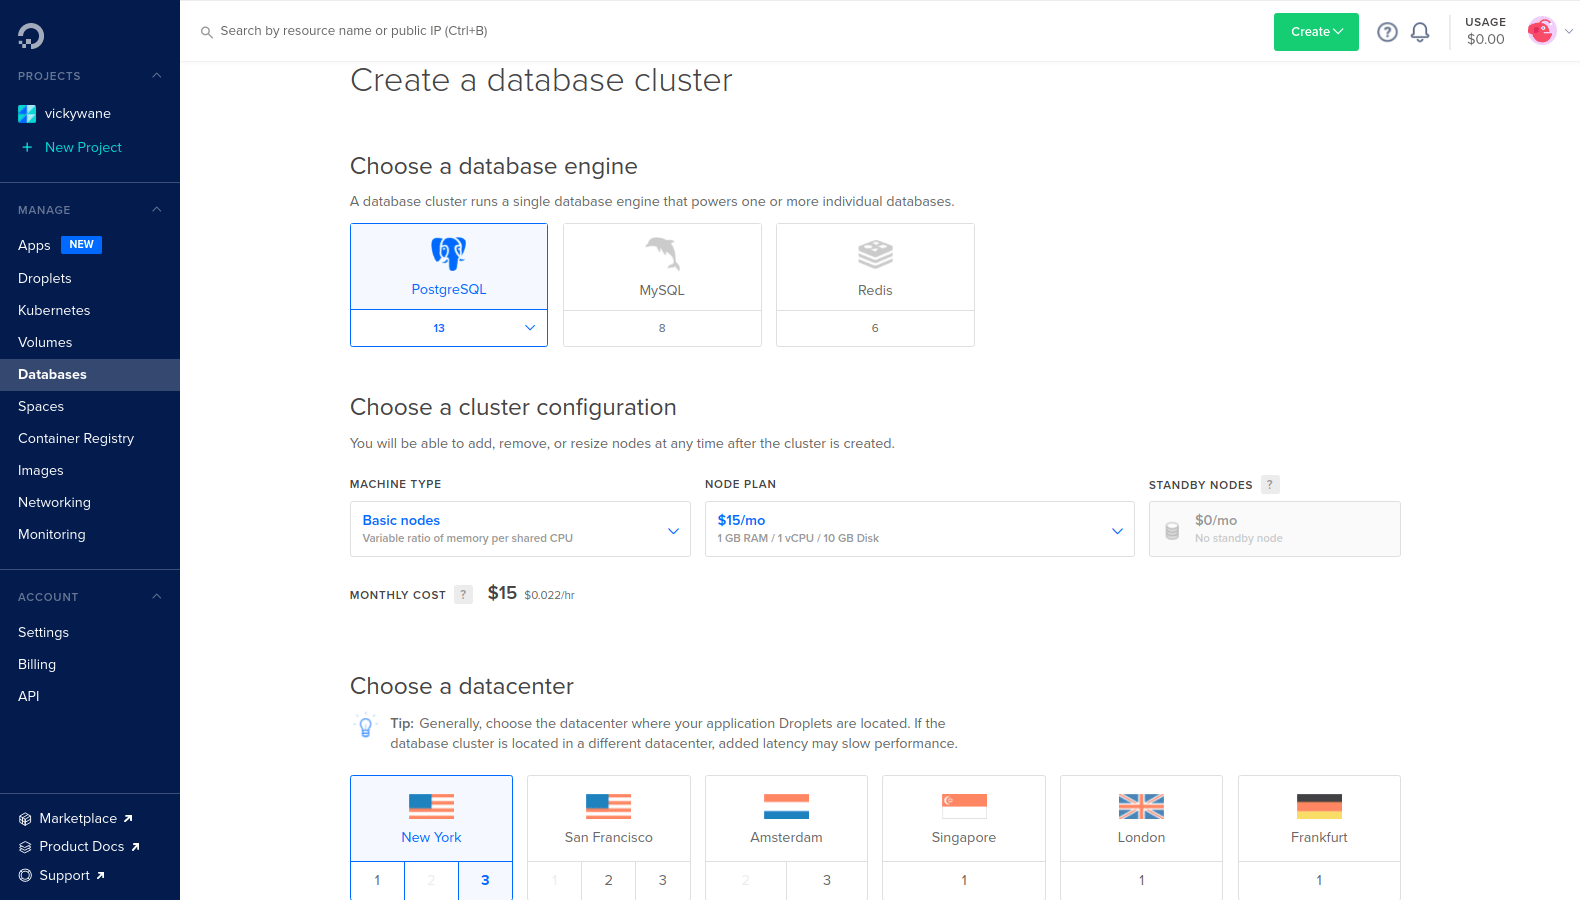Open the Machine Type Basic nodes dropdown
The height and width of the screenshot is (900, 1580).
520,529
